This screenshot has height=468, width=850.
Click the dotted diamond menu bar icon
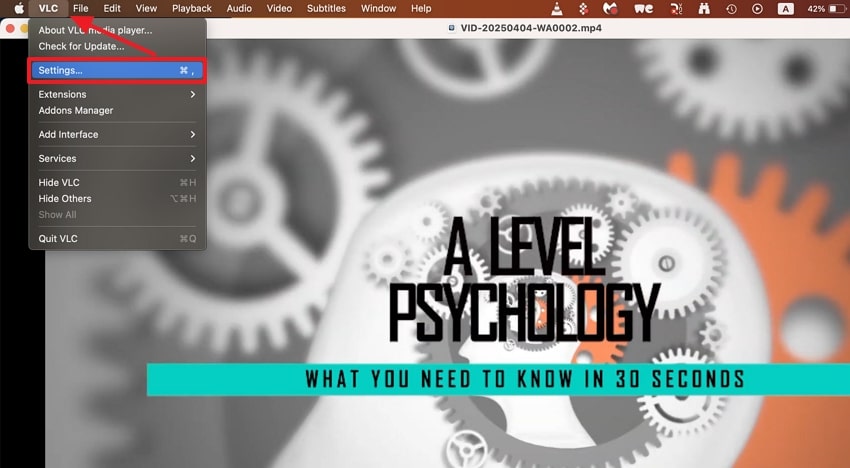(x=583, y=8)
